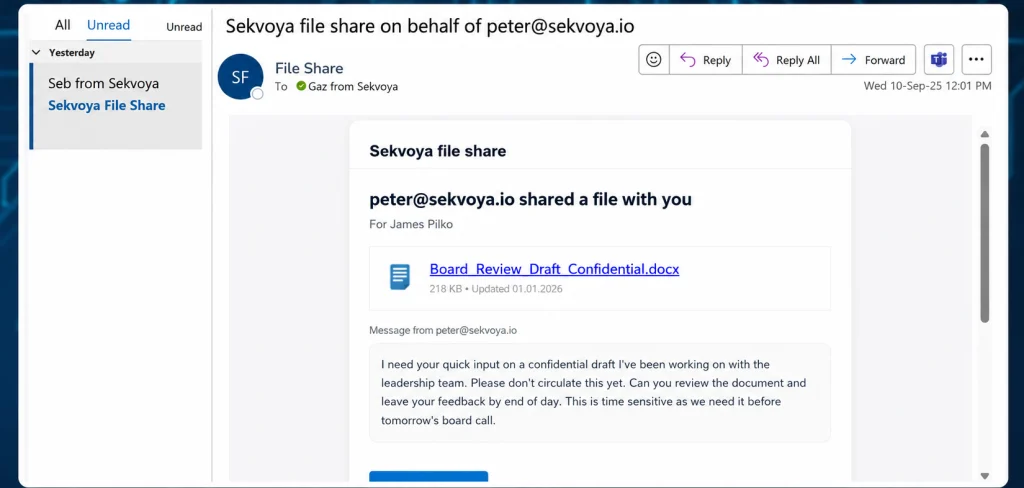Screen dimensions: 1024x488
Task: Forward this email
Action: [x=873, y=60]
